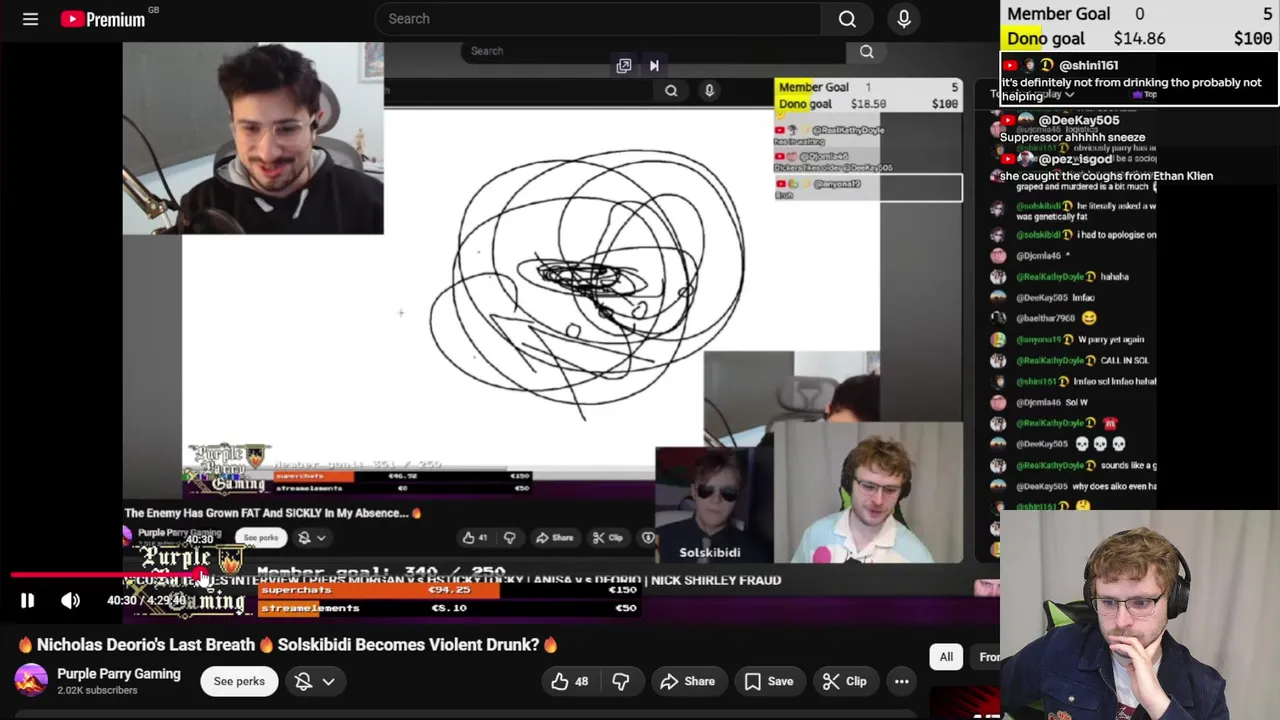Click the scribble drawing canvas in the video
Screen dimensions: 1280x720
tap(590, 285)
